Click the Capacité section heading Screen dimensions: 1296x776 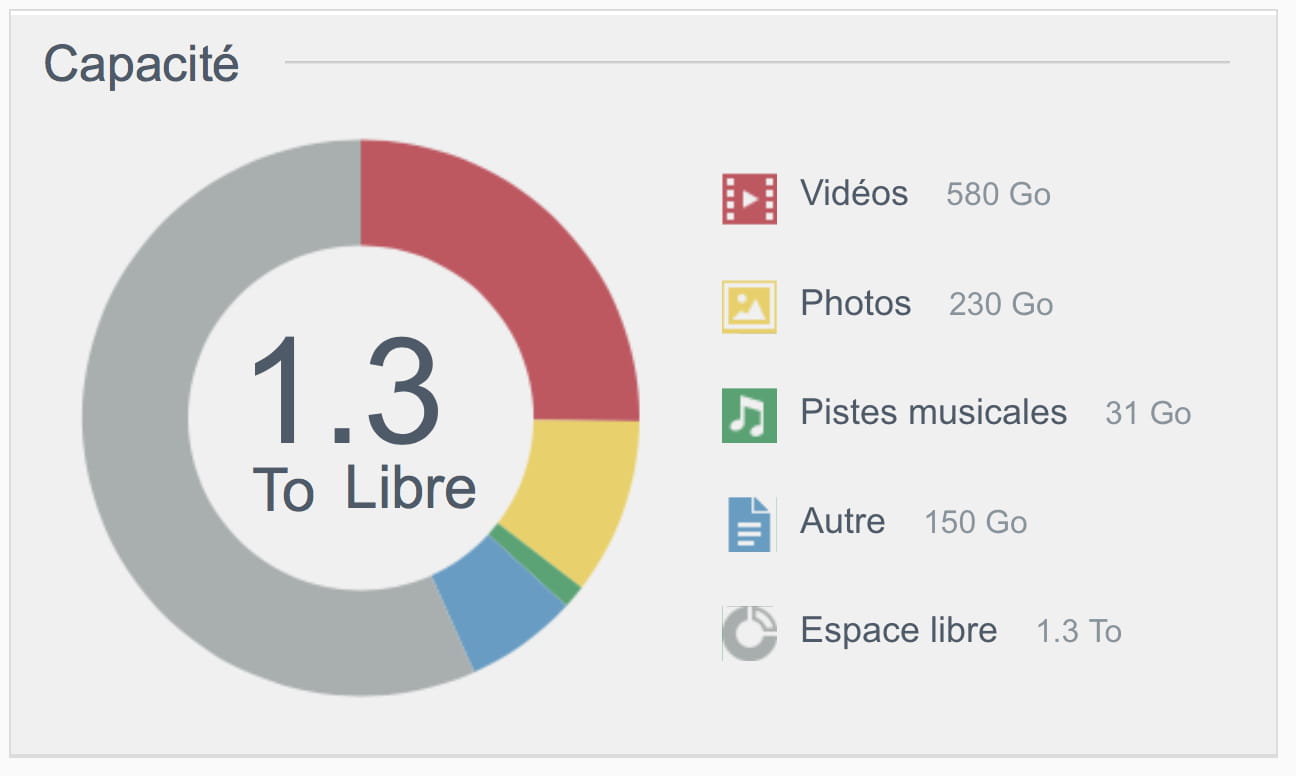[x=141, y=65]
